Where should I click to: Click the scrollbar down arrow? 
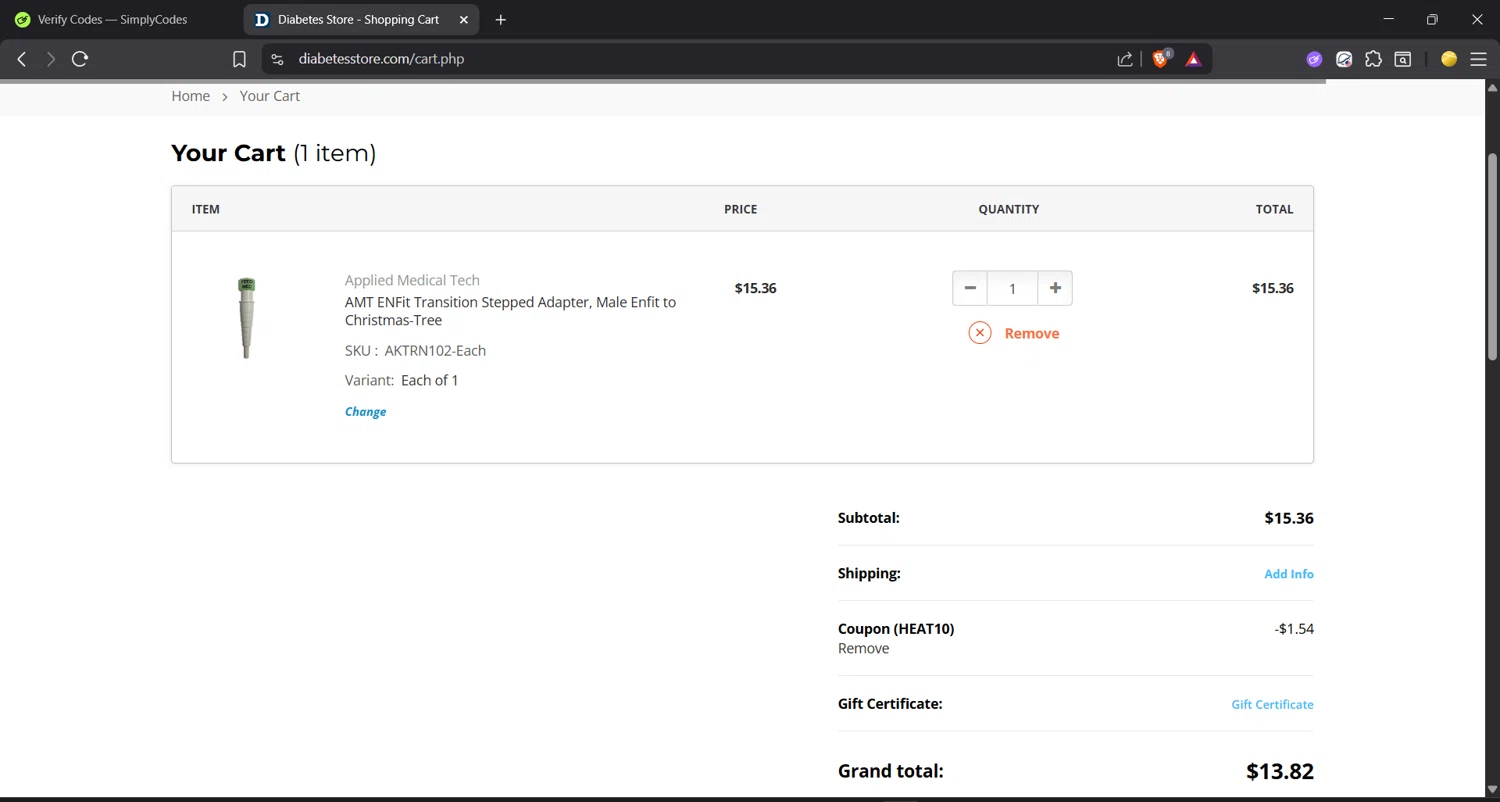pos(1492,790)
